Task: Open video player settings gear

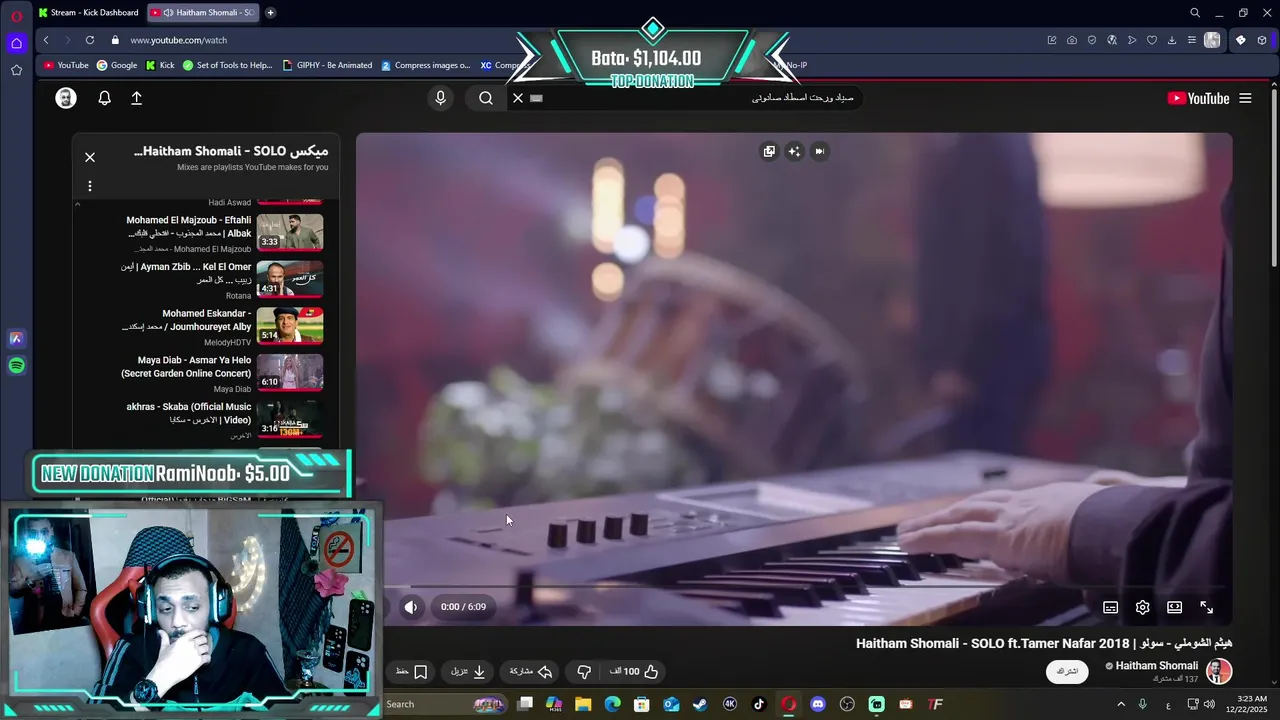Action: tap(1142, 607)
